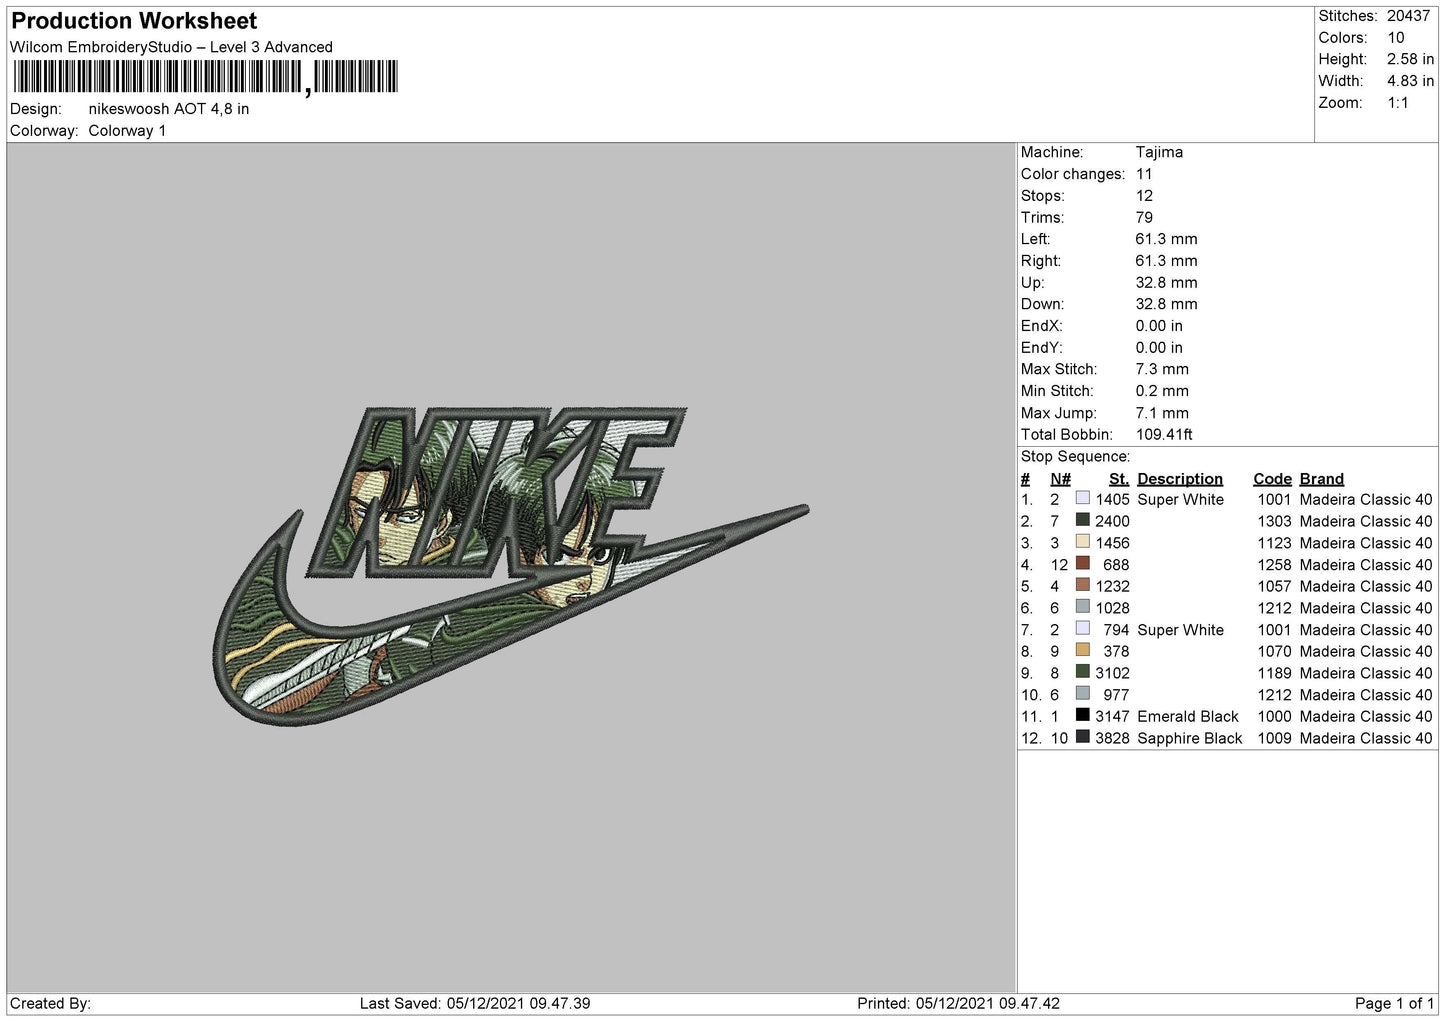Click the Super White swatch in stop 1
1445x1021 pixels.
[1082, 498]
